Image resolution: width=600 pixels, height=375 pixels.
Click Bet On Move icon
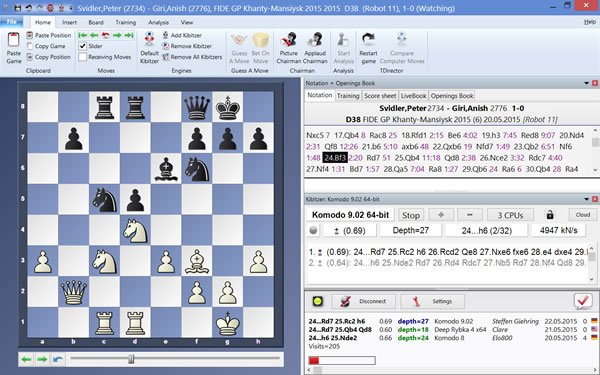(261, 41)
